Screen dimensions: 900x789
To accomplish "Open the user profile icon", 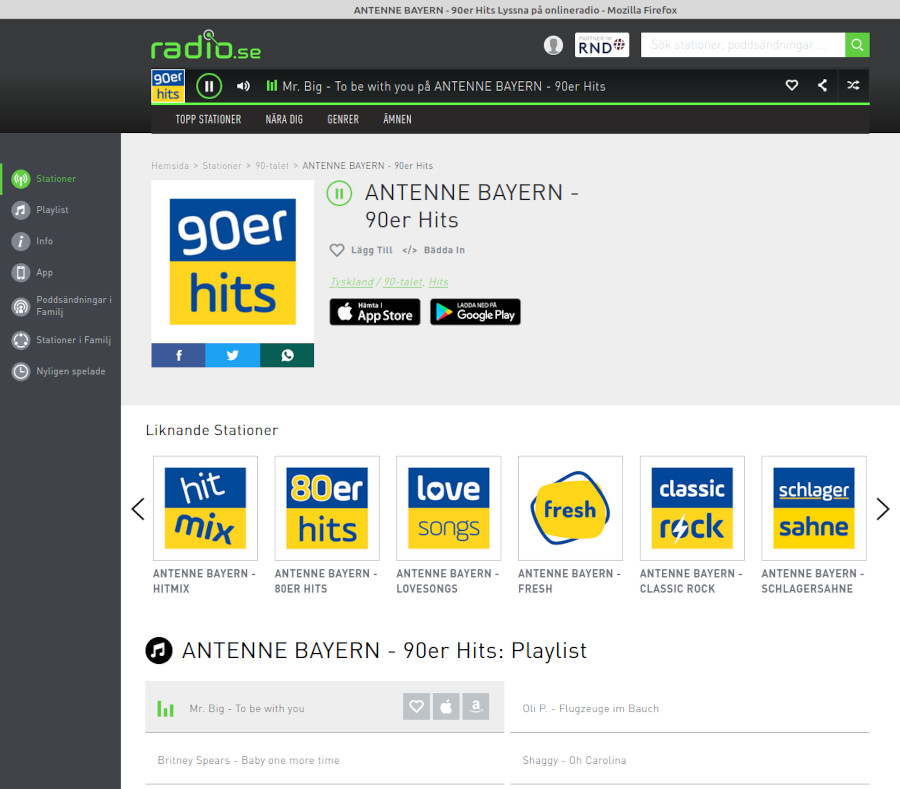I will pyautogui.click(x=553, y=45).
